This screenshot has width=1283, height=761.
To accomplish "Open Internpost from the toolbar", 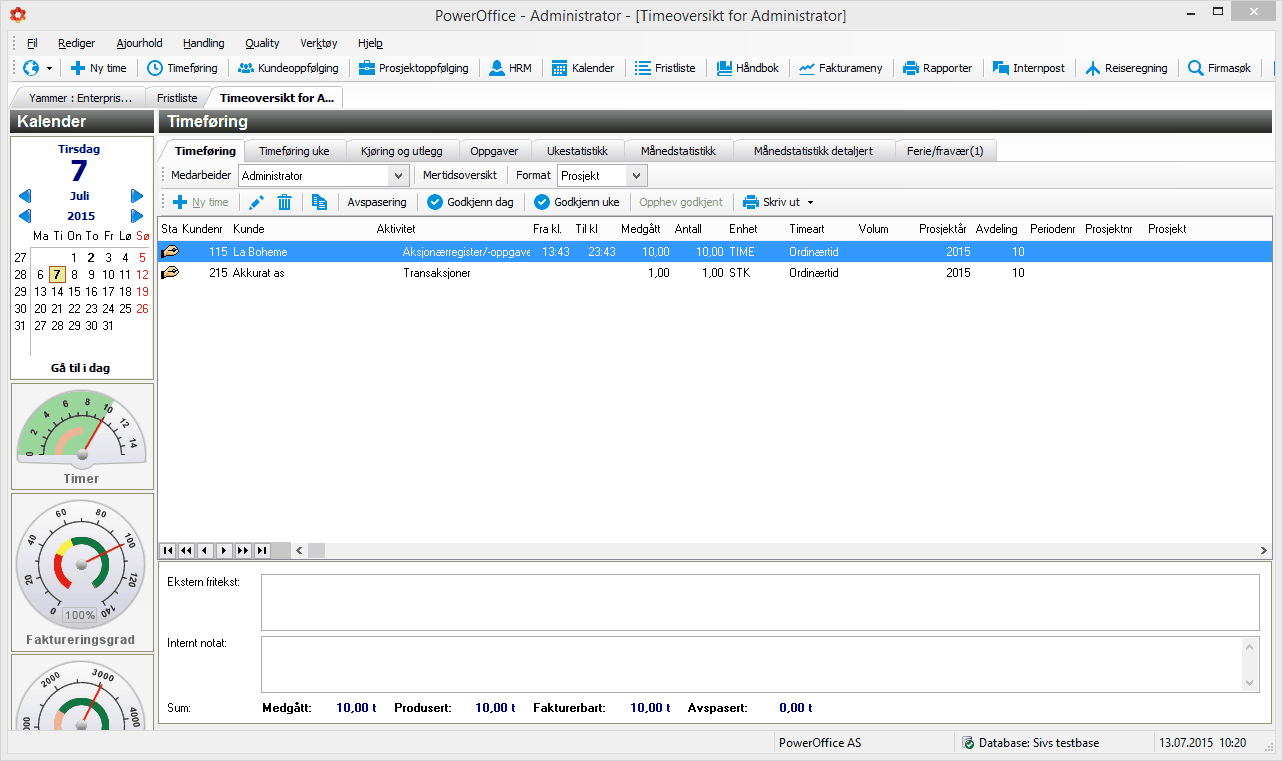I will [x=1028, y=68].
